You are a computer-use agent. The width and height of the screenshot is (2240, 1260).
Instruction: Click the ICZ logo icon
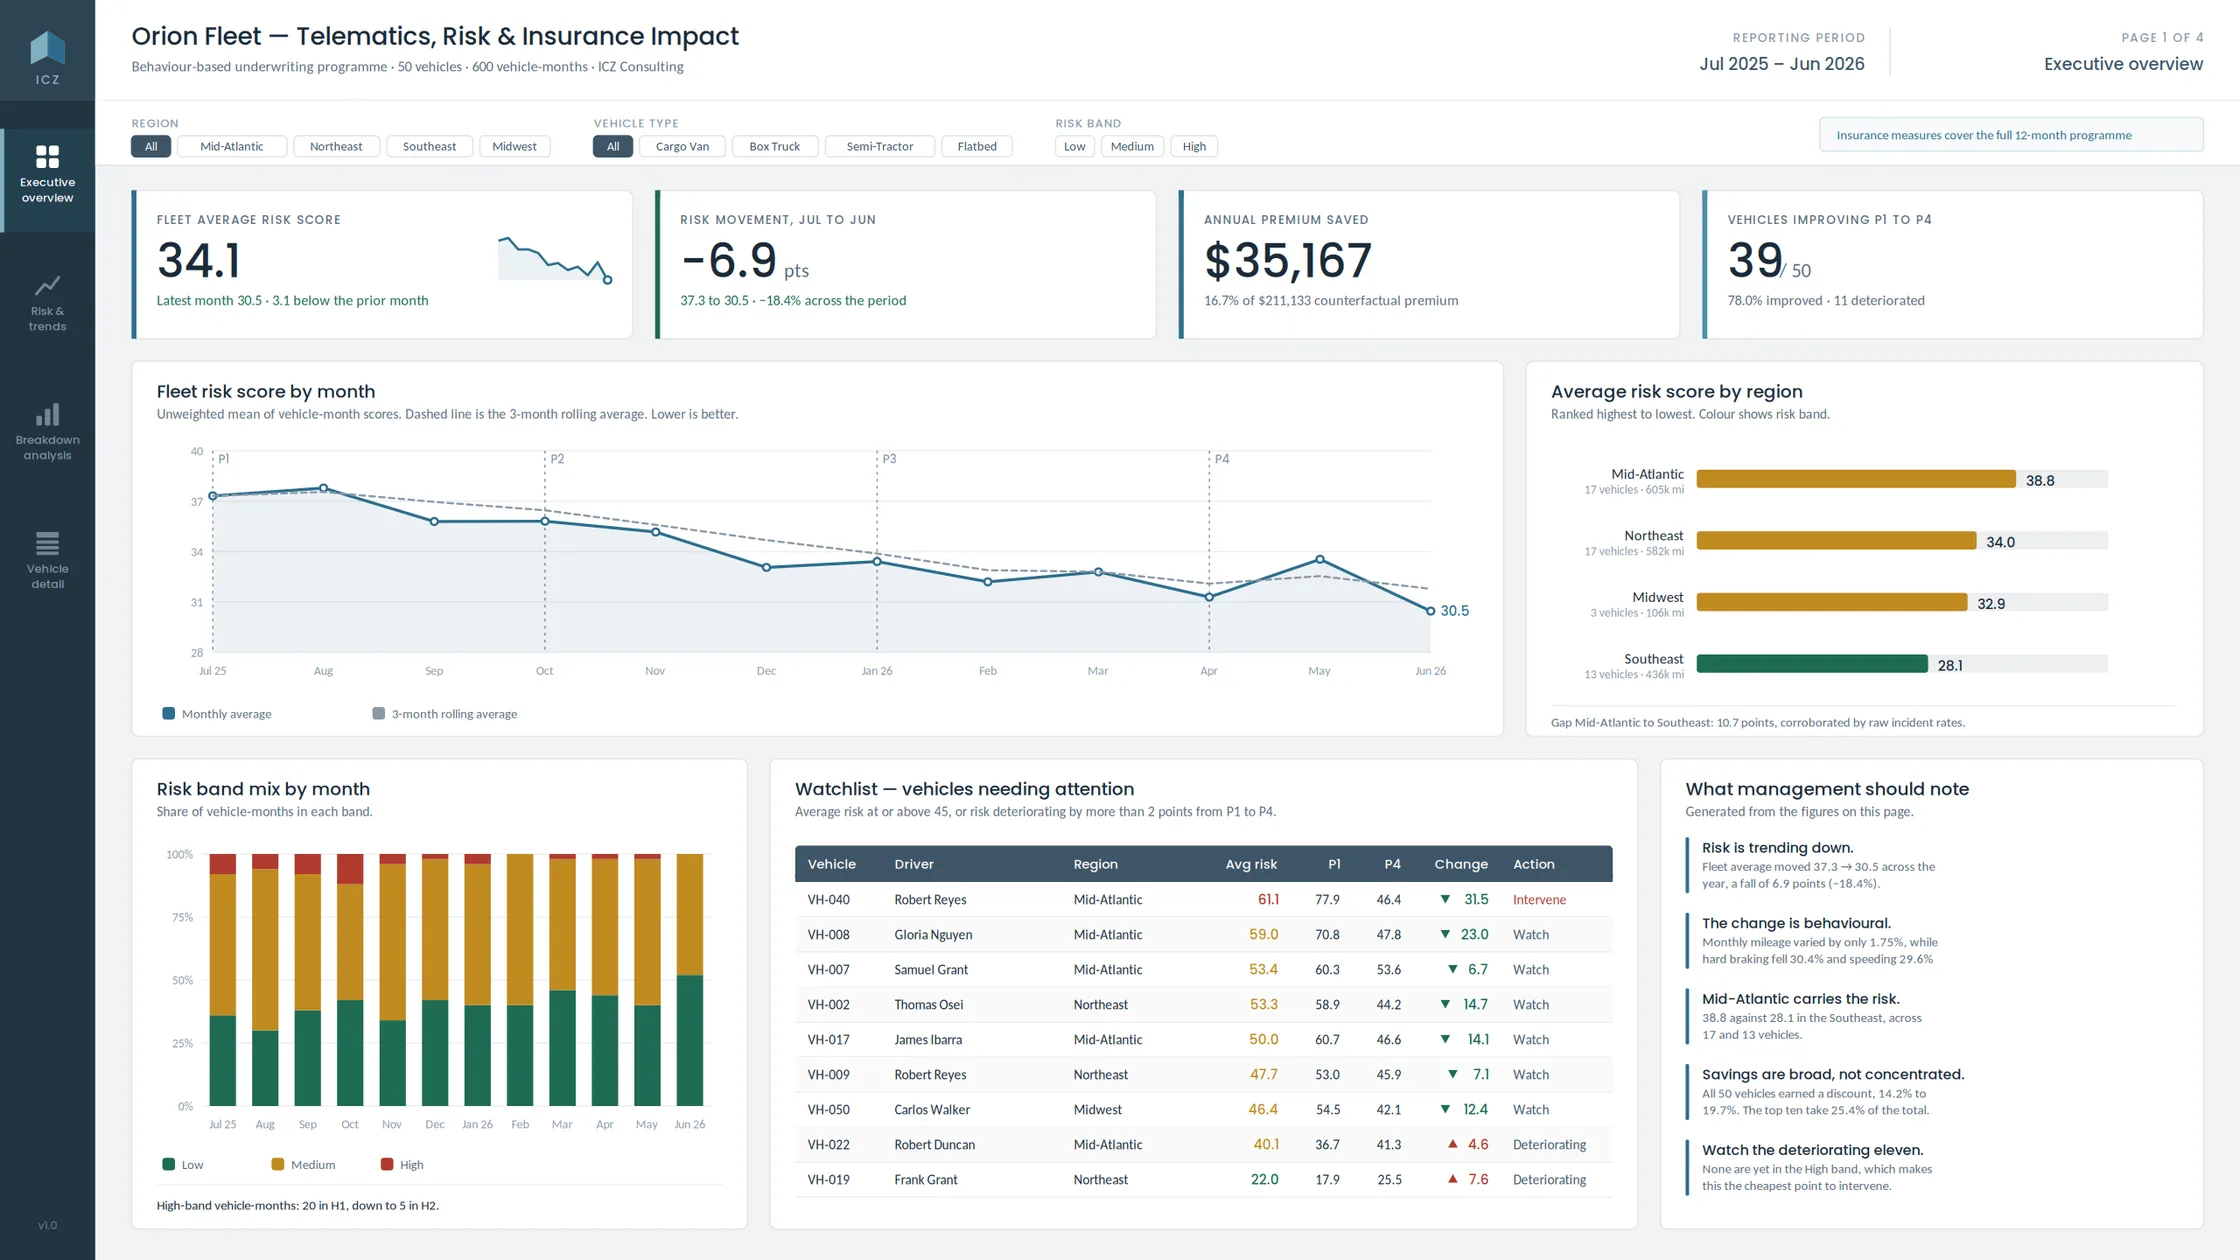point(47,47)
